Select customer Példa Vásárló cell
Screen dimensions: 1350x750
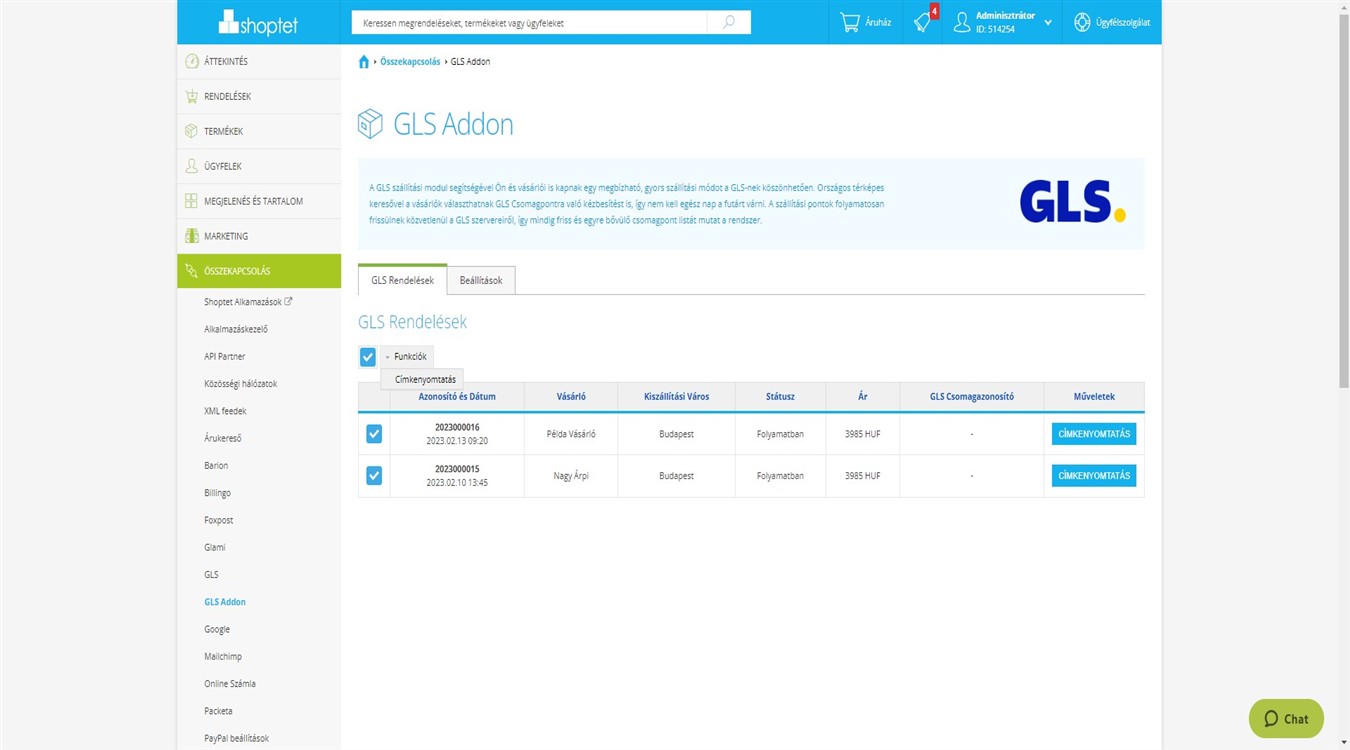click(x=571, y=434)
